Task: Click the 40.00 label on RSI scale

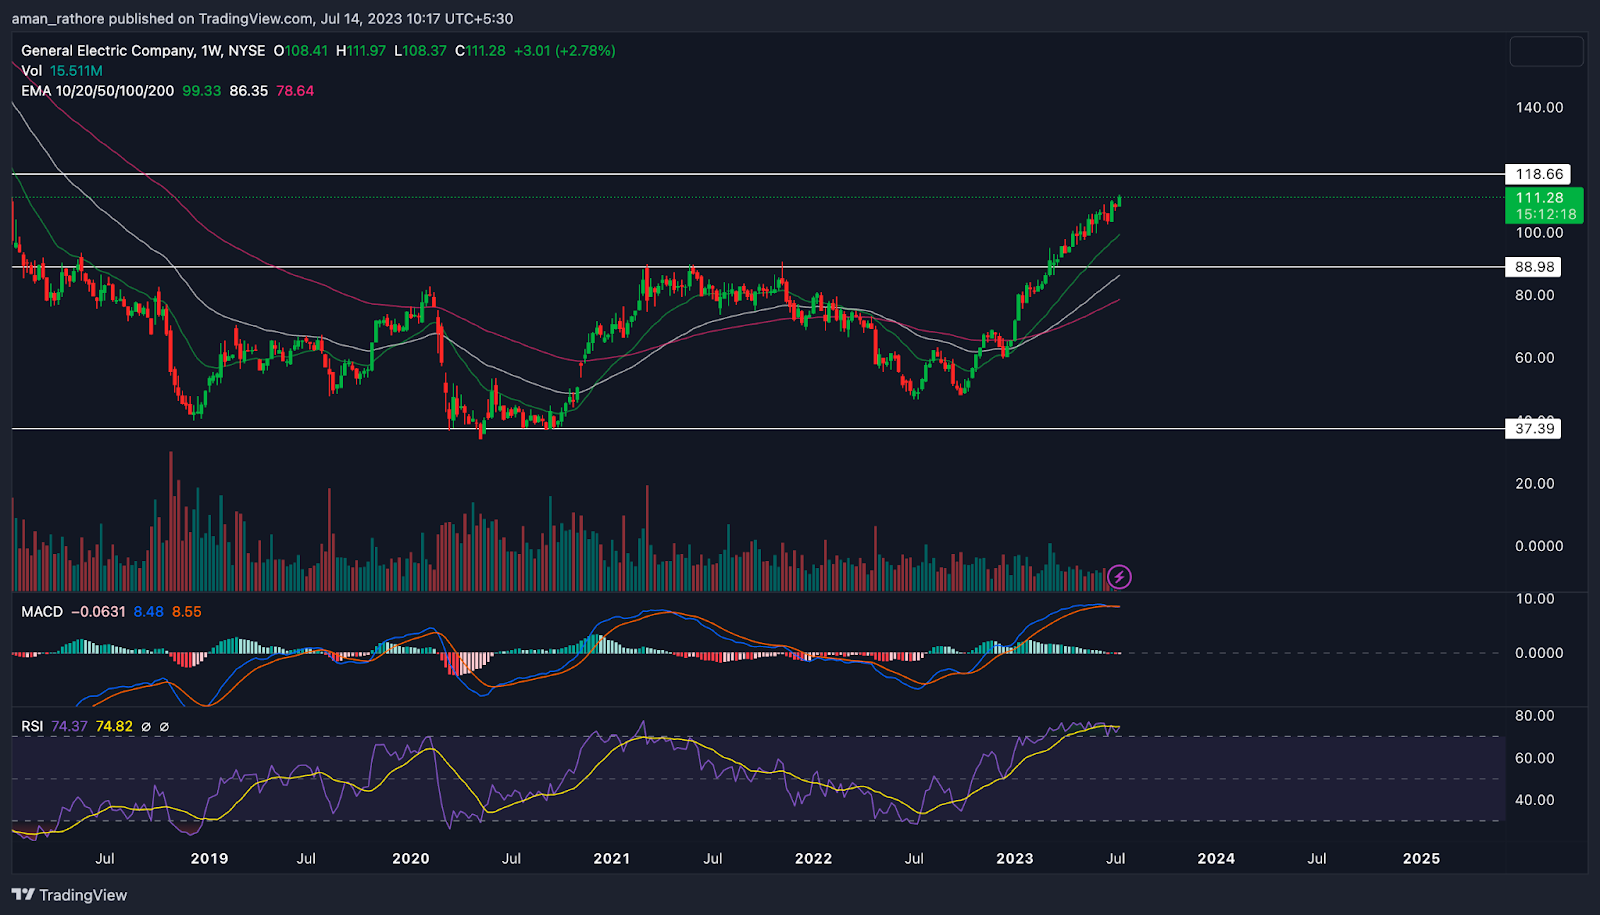Action: 1535,799
